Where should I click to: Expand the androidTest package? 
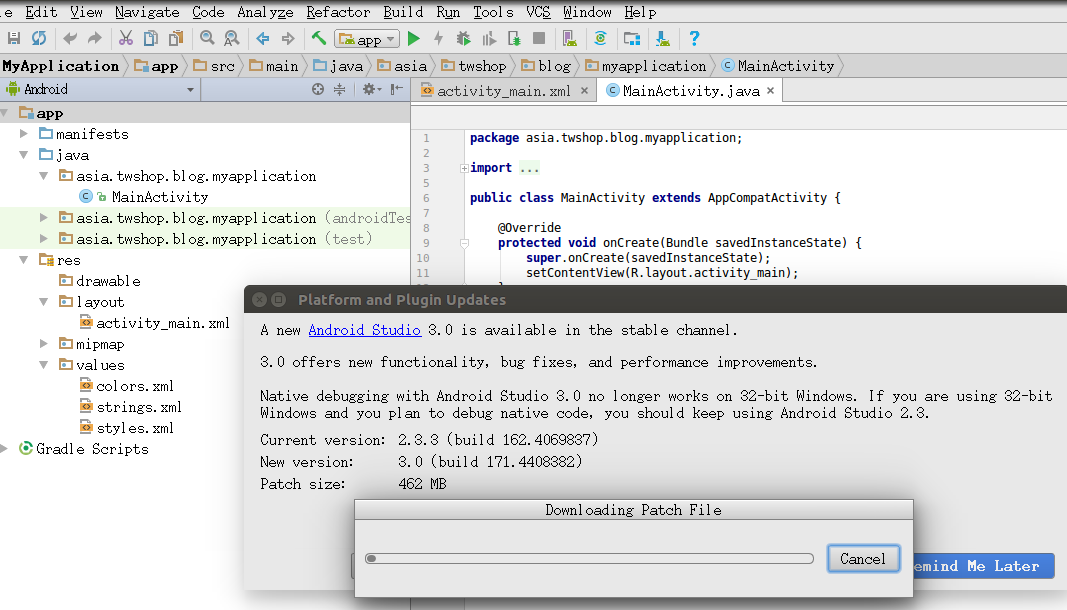(x=44, y=218)
